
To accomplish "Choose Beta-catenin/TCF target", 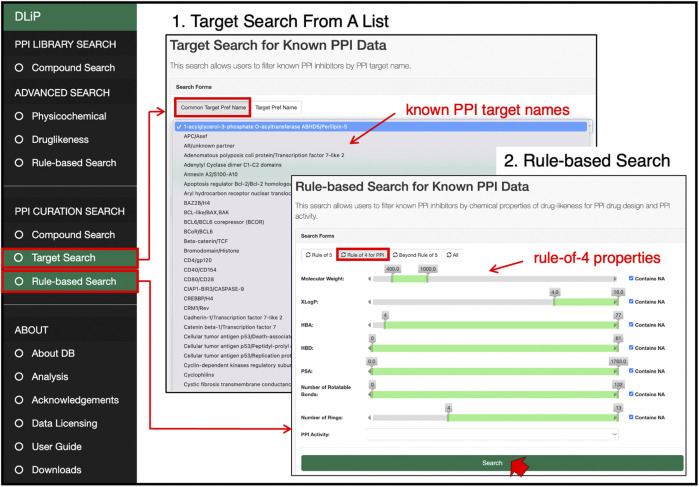I will coord(206,241).
